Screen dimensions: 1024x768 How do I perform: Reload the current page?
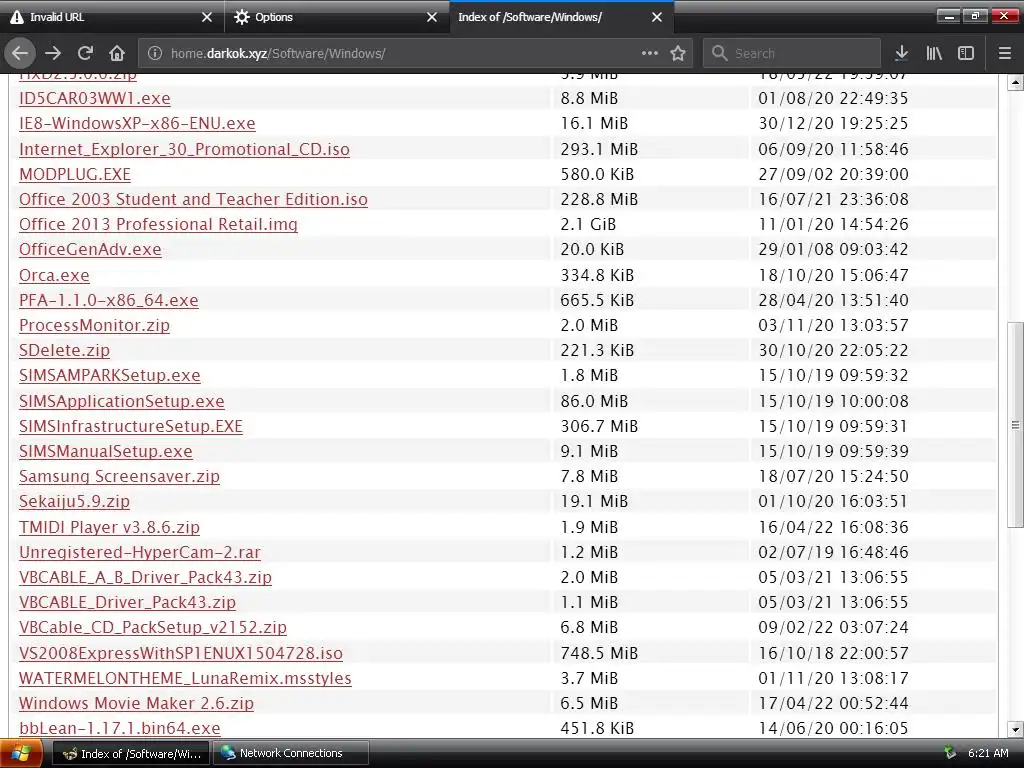pyautogui.click(x=85, y=54)
